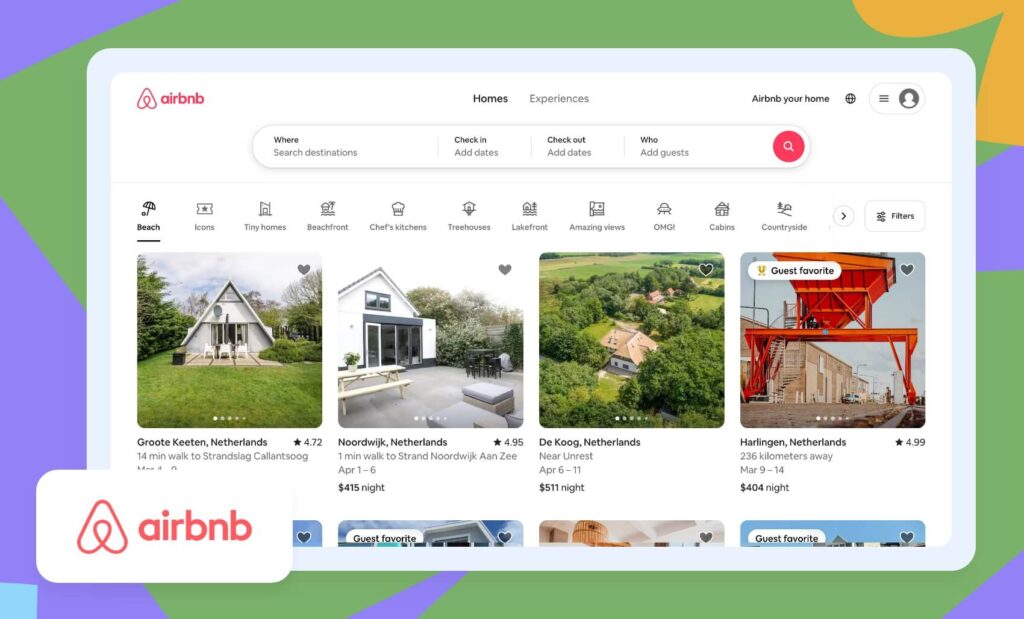Select the Beachfront category

(x=328, y=216)
